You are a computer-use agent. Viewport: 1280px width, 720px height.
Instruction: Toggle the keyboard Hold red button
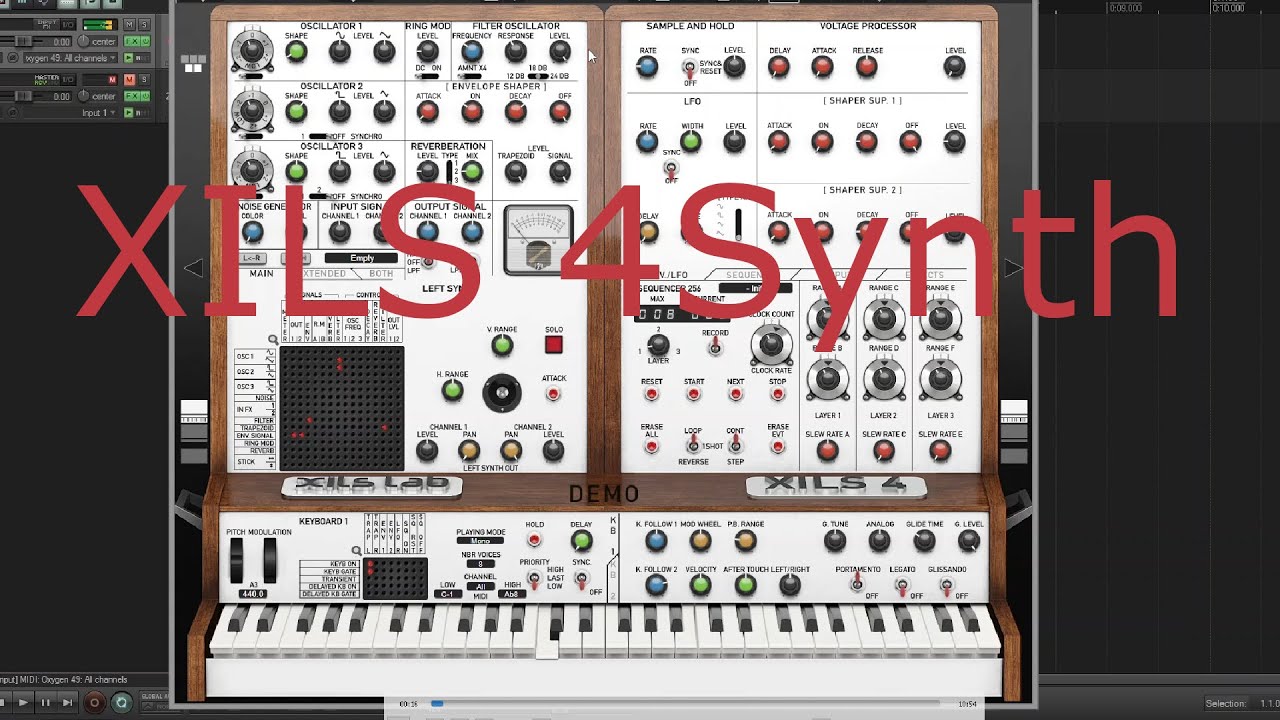[534, 540]
